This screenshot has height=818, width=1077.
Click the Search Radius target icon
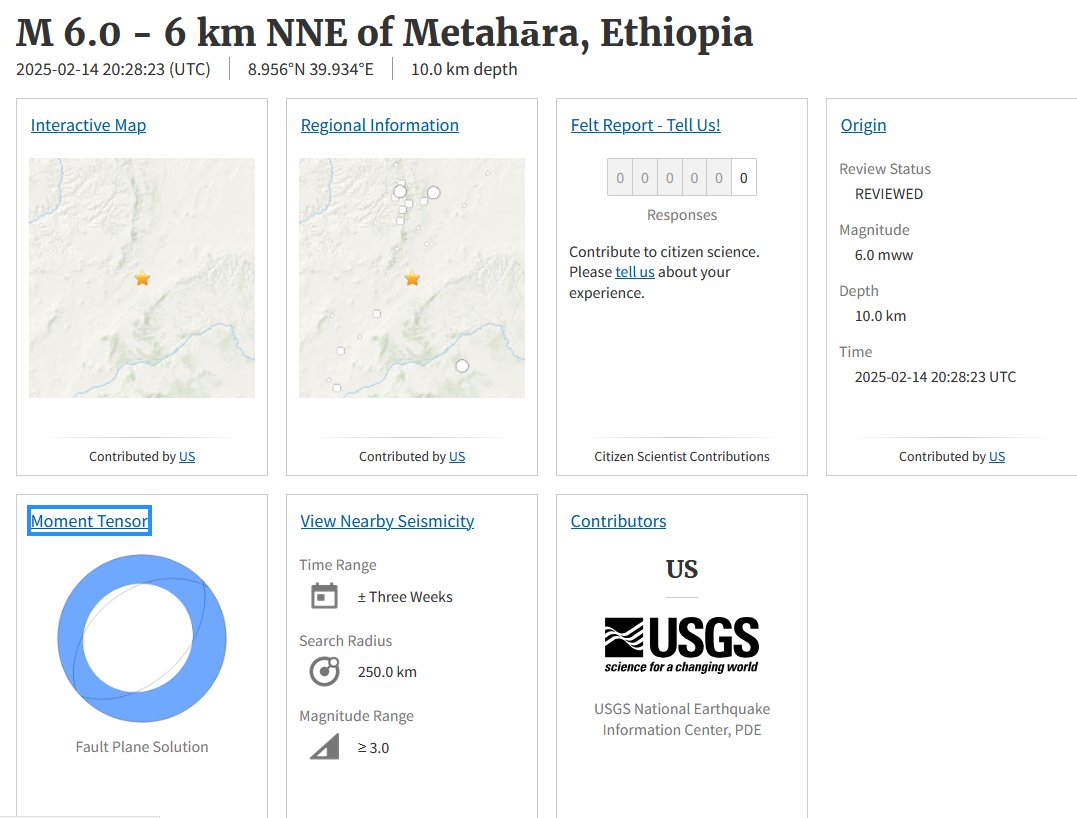click(x=324, y=671)
